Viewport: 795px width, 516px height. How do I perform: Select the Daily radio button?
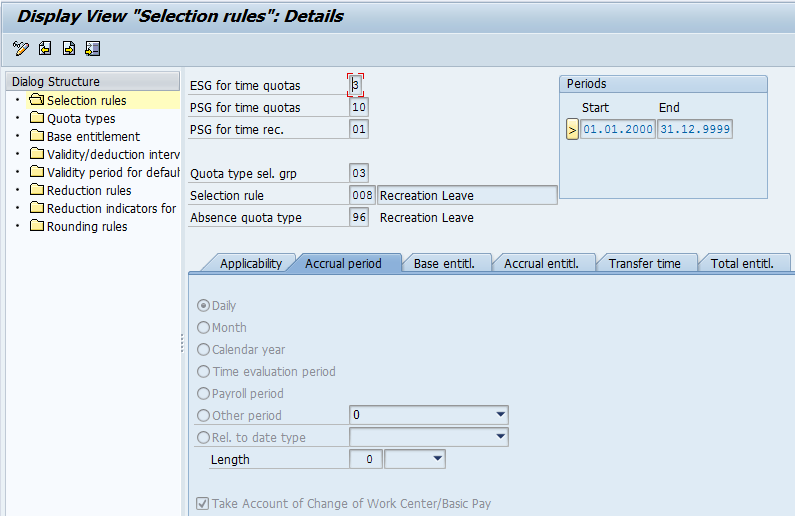[204, 306]
